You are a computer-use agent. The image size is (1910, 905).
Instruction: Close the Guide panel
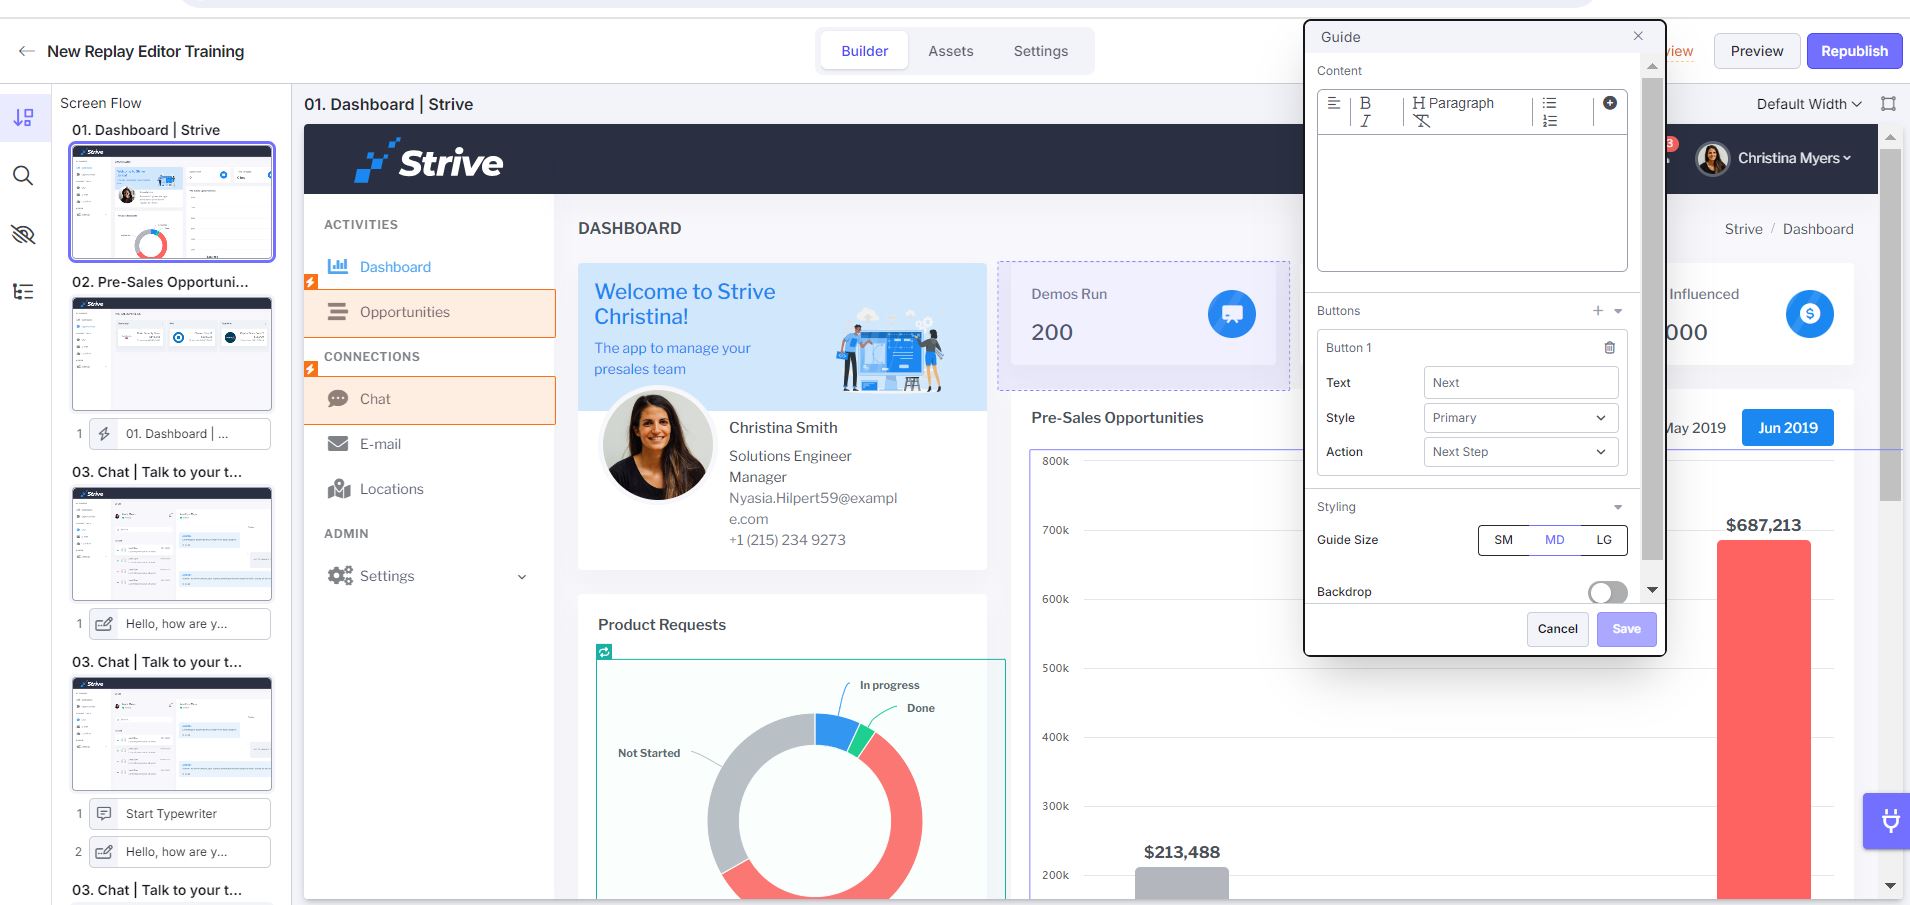tap(1638, 36)
